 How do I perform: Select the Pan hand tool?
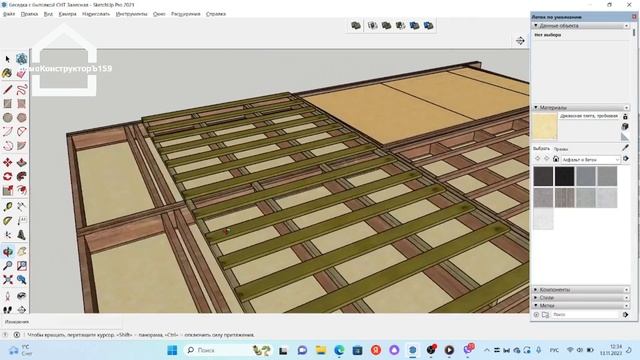(x=22, y=251)
